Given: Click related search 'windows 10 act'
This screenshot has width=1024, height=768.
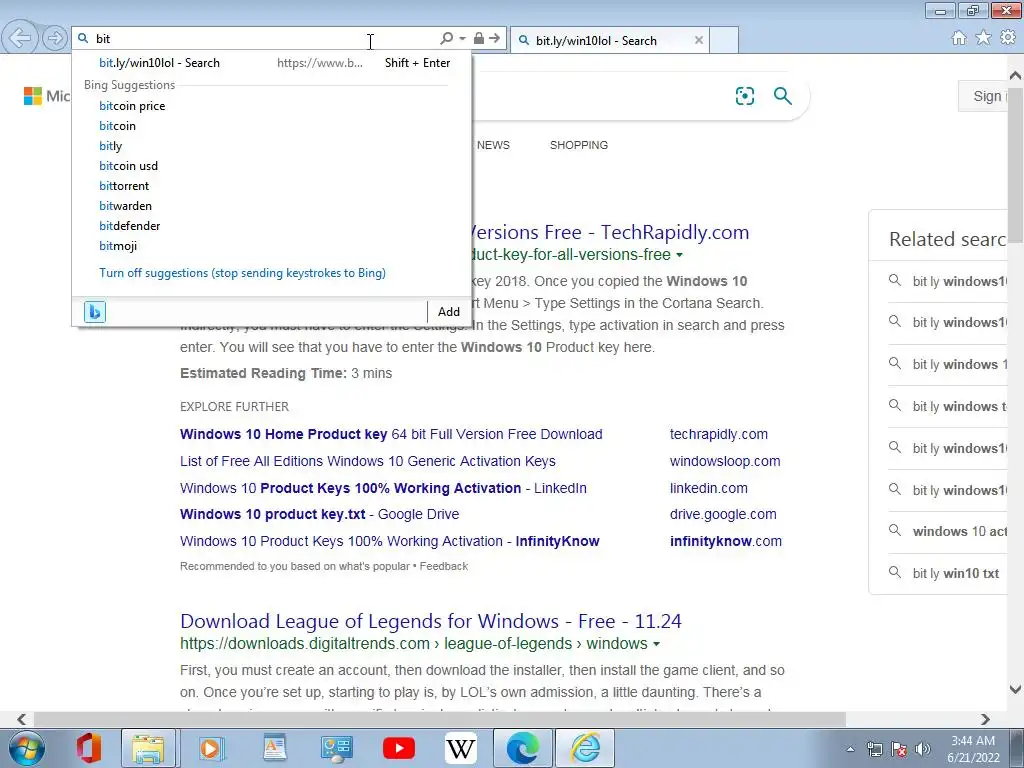Looking at the screenshot, I should 959,532.
